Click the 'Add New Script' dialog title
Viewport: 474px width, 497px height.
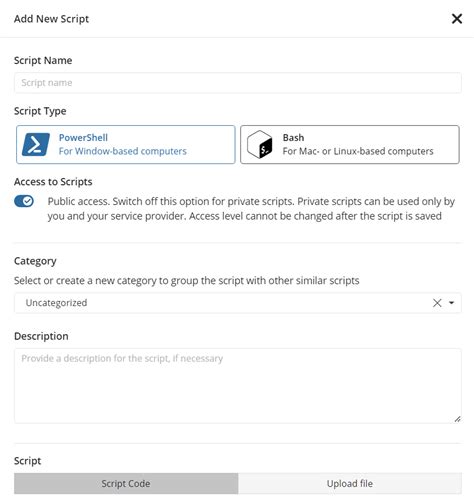pyautogui.click(x=51, y=19)
